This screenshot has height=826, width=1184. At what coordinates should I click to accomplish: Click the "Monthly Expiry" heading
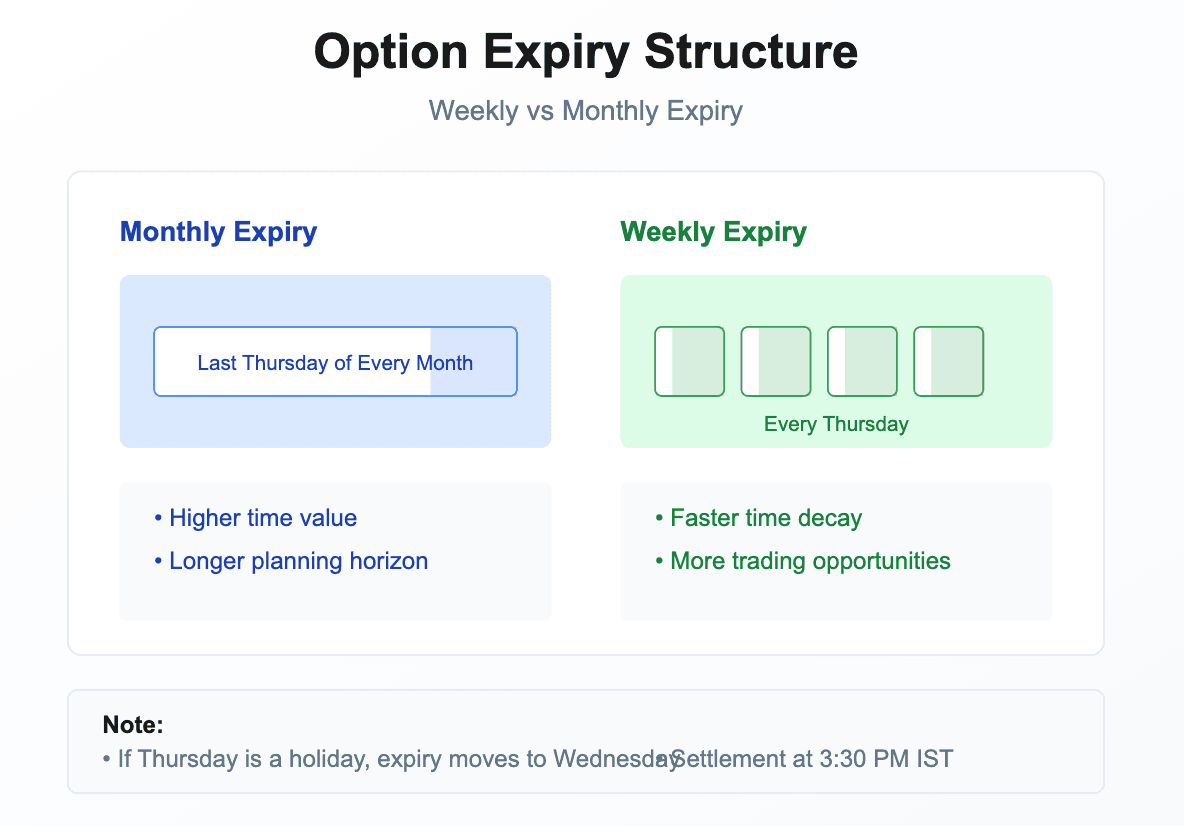pyautogui.click(x=218, y=232)
